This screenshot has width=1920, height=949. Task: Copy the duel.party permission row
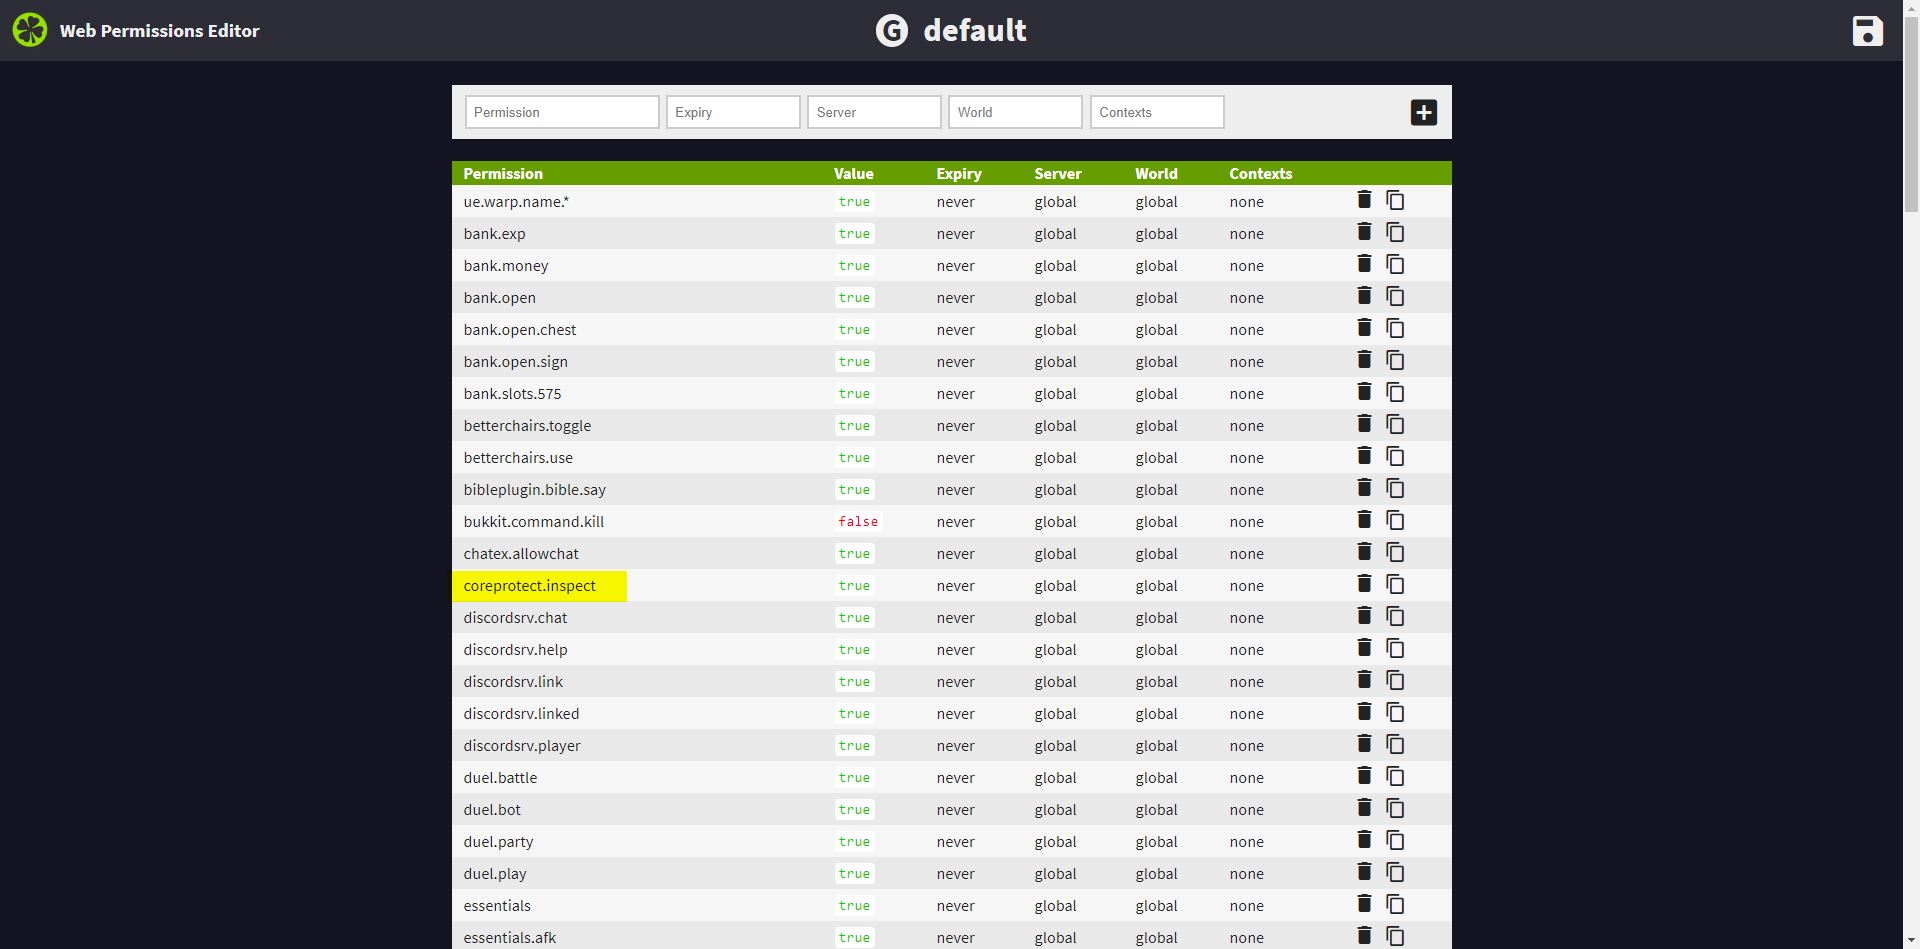point(1395,841)
